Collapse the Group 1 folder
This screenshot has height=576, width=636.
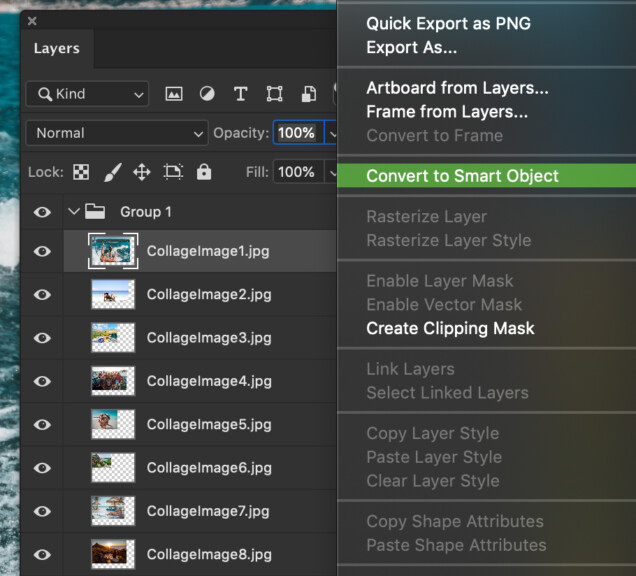(x=73, y=212)
